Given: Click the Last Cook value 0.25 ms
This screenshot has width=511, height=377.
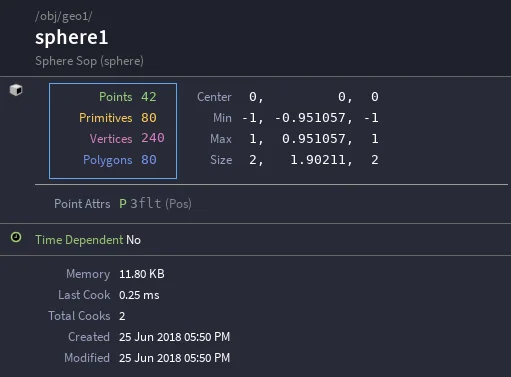Looking at the screenshot, I should [x=139, y=295].
